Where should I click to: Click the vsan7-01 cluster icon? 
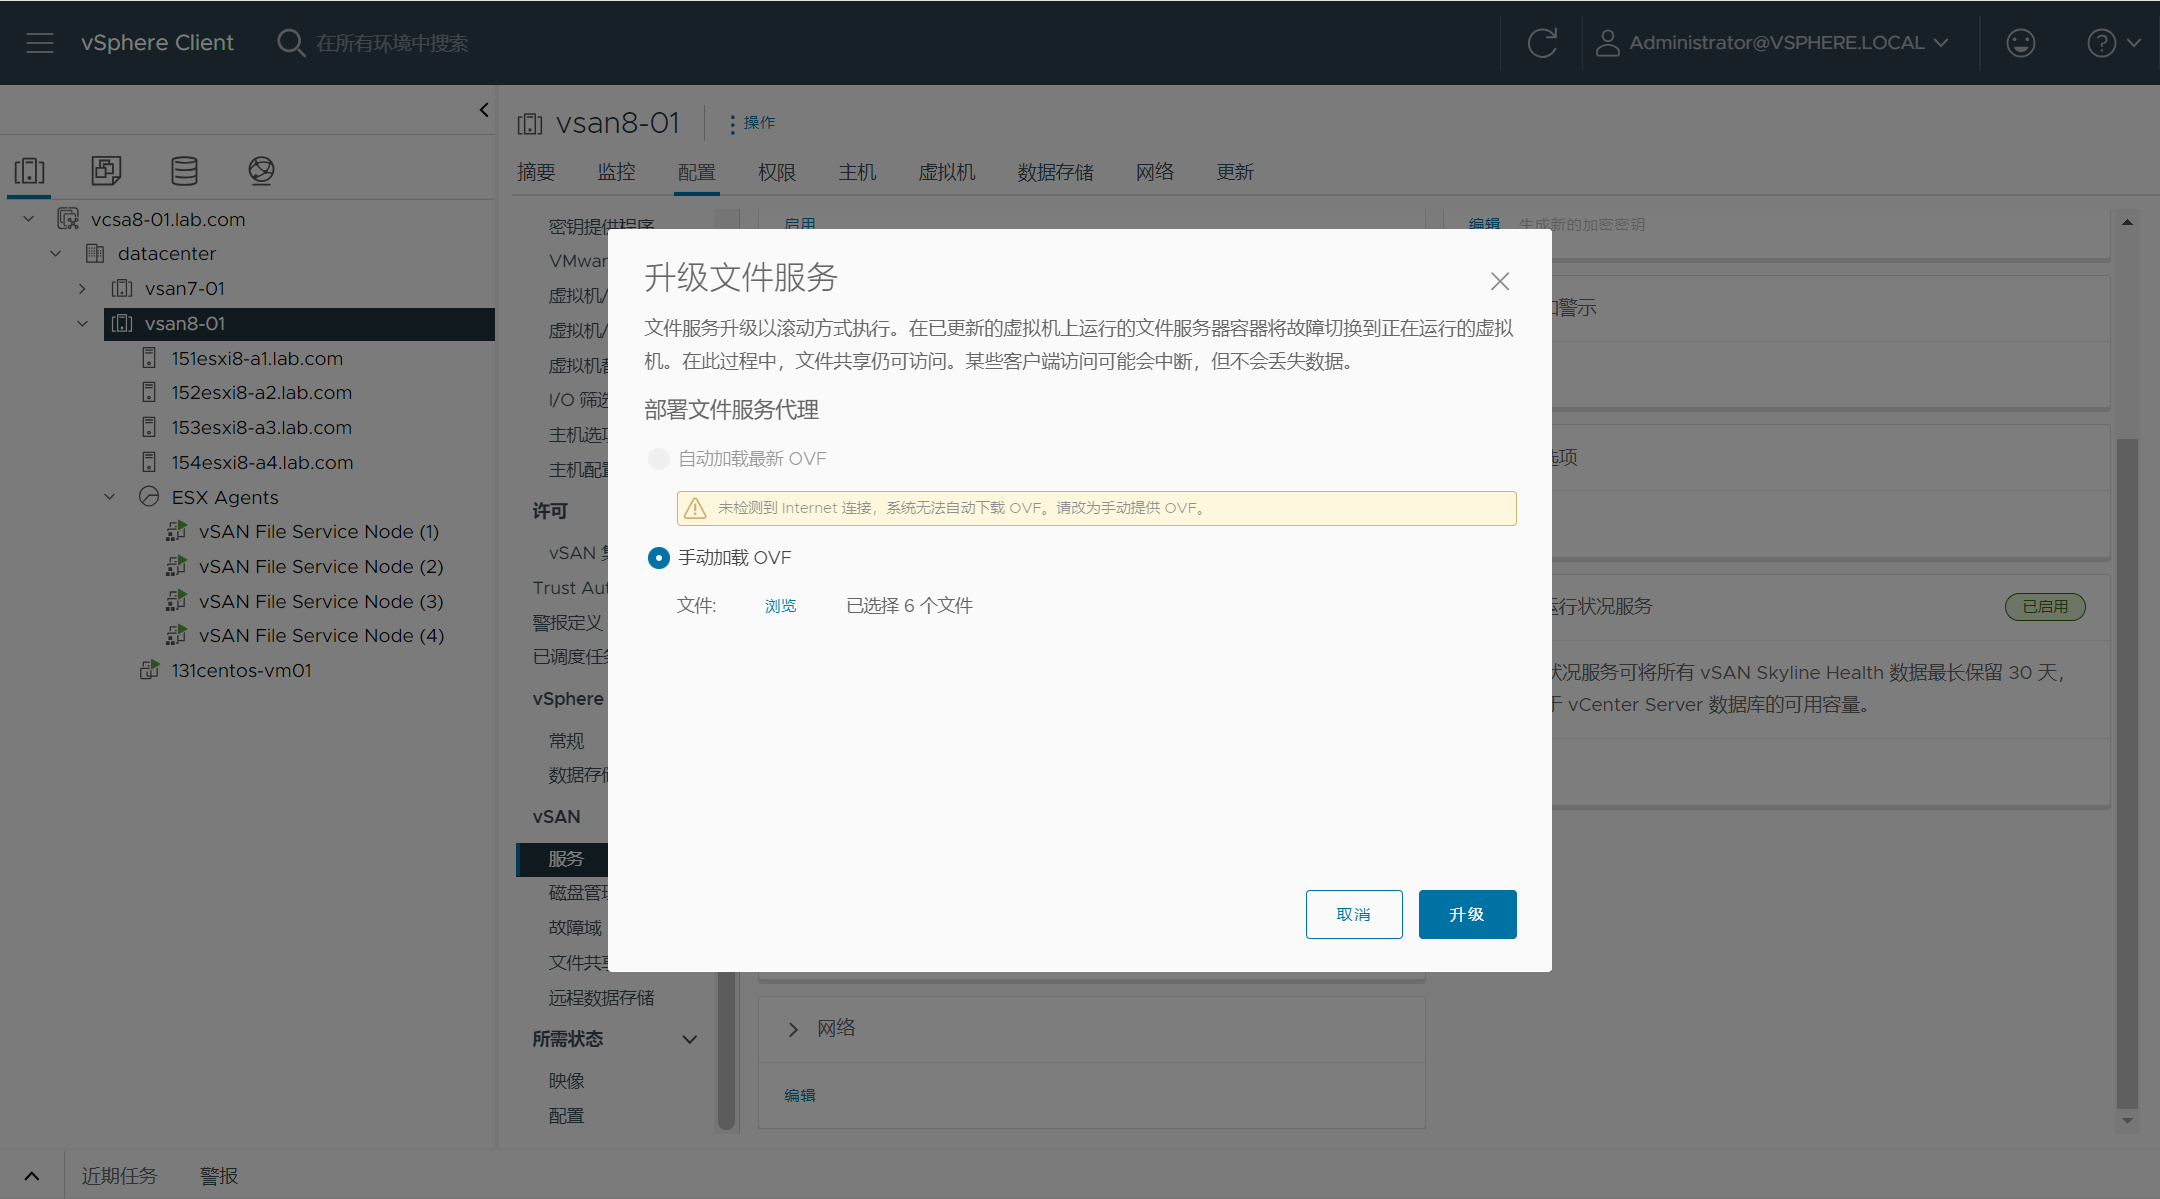pyautogui.click(x=122, y=288)
